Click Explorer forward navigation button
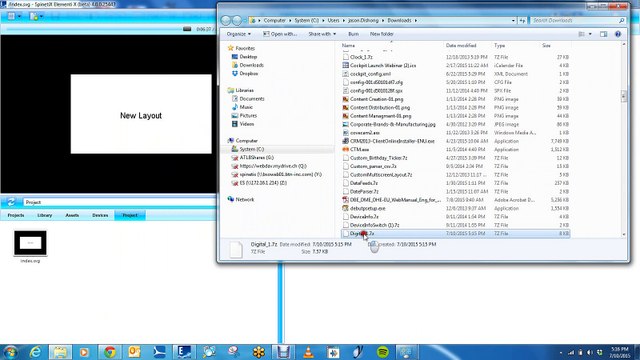 pyautogui.click(x=237, y=20)
